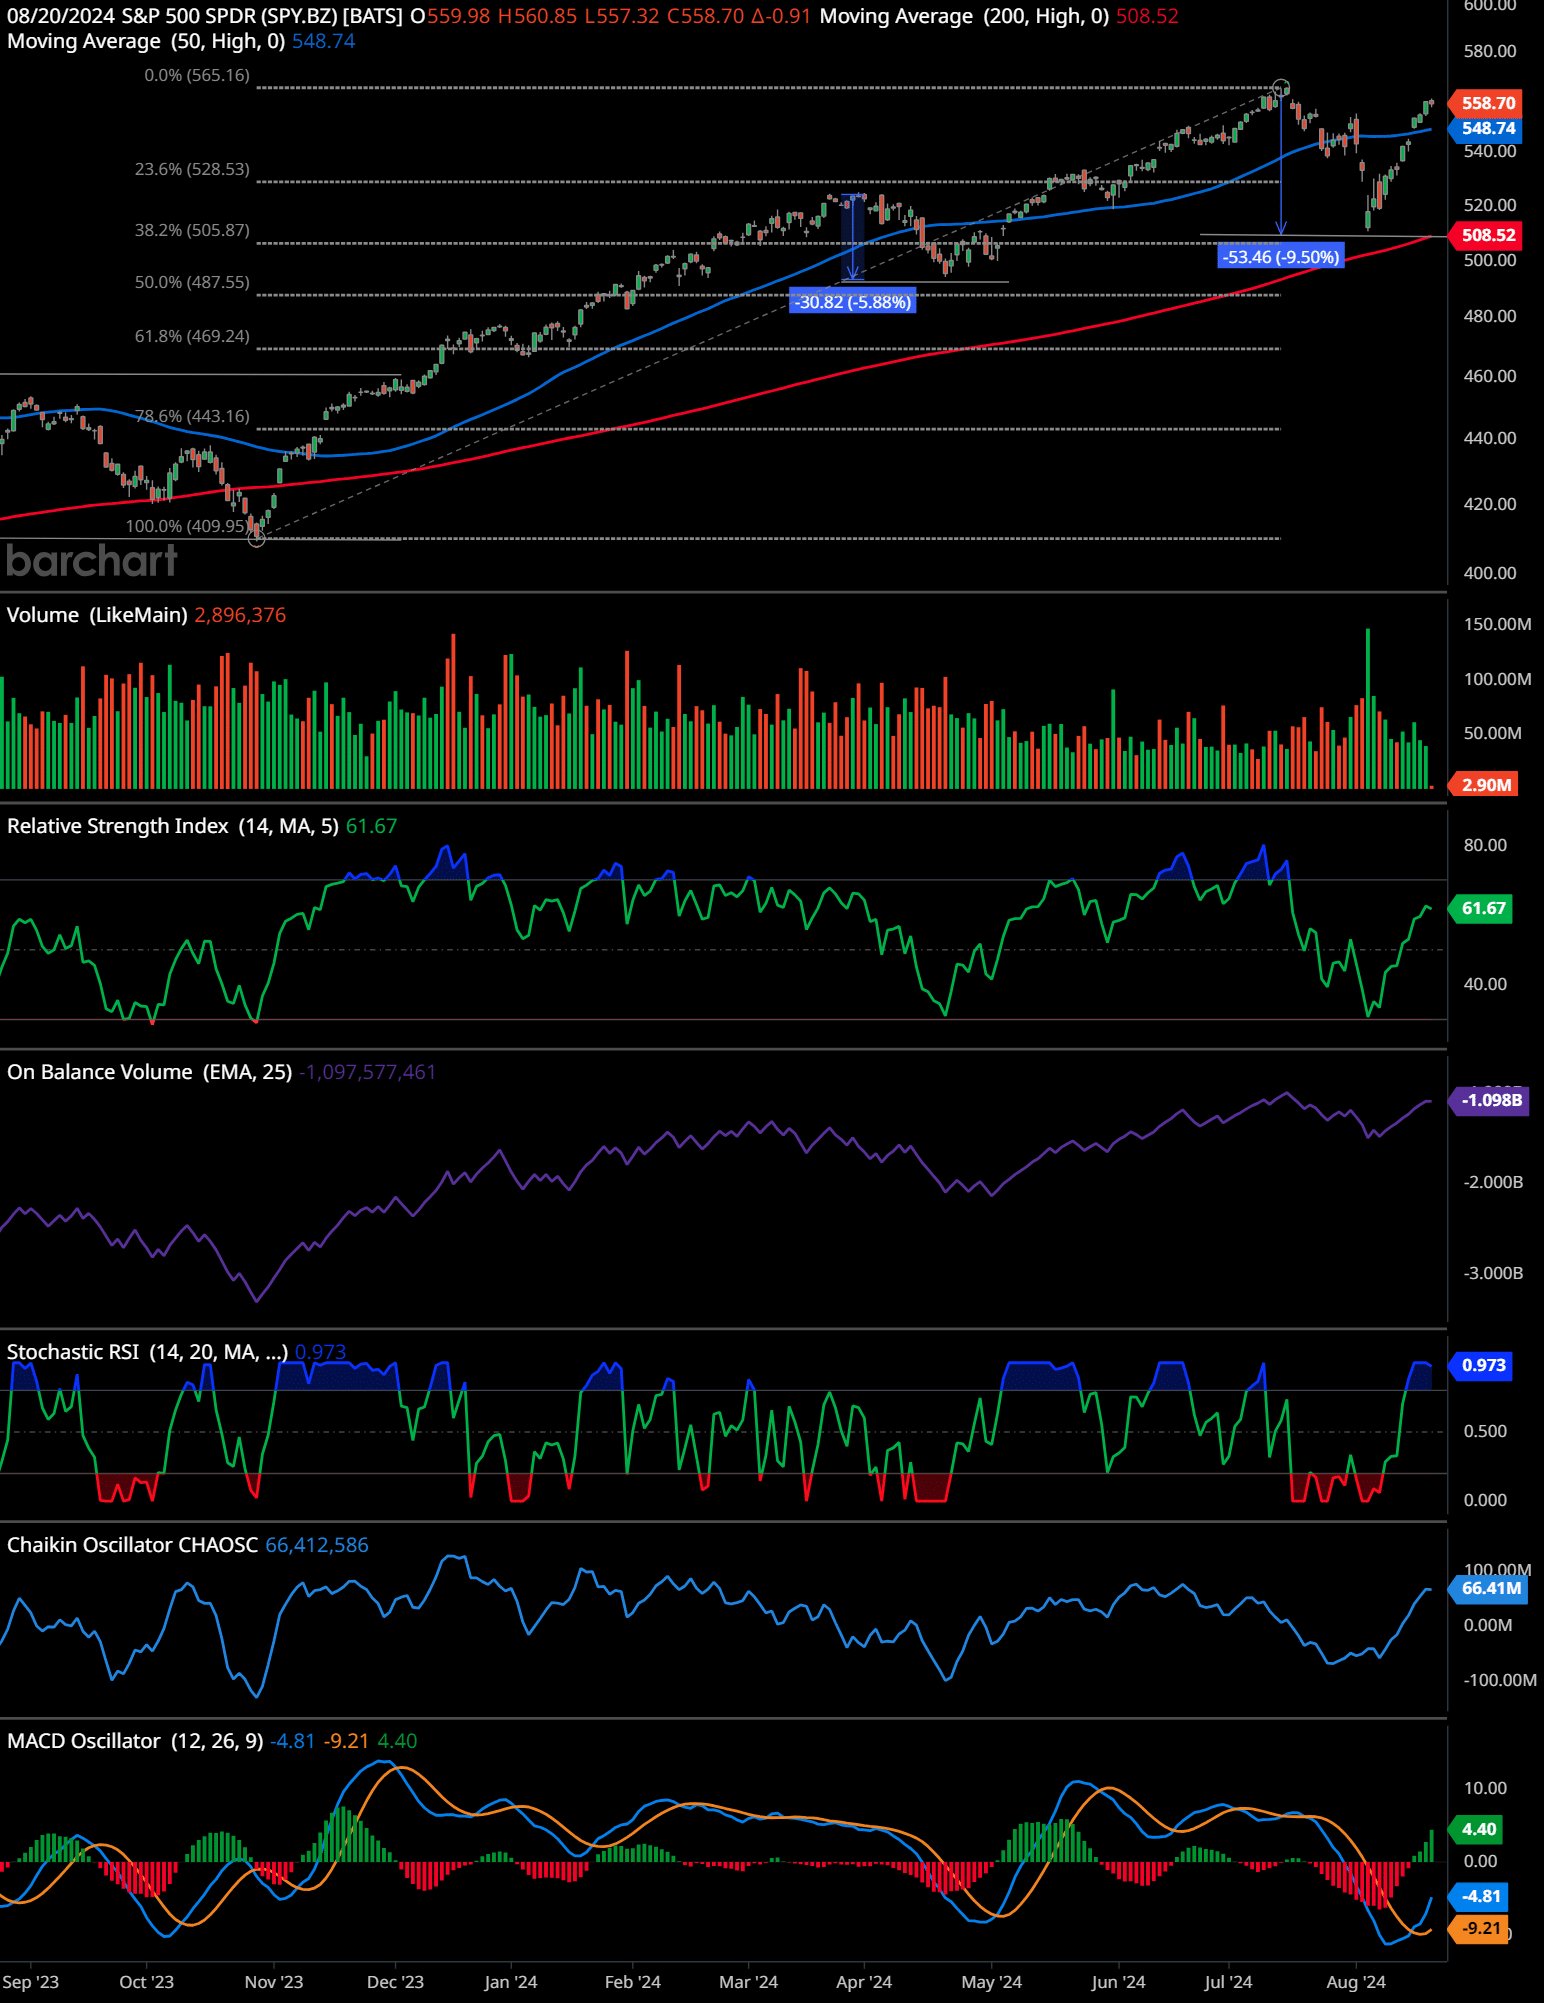Click the 78.6% (443.16) Fibonacci label

[192, 416]
